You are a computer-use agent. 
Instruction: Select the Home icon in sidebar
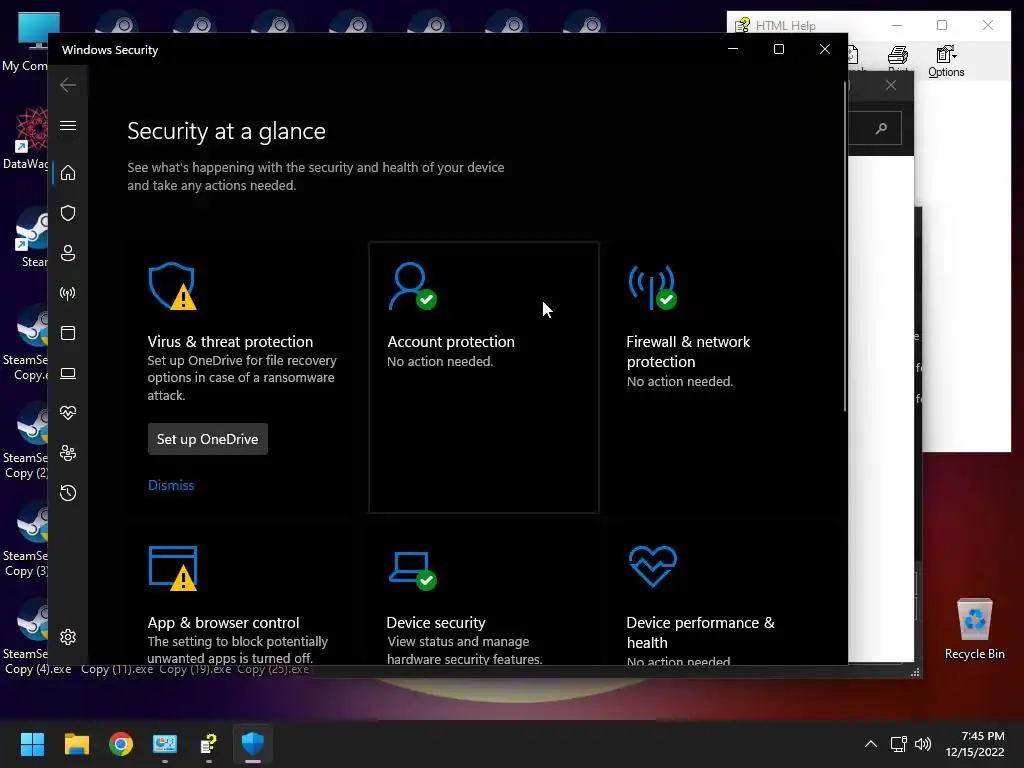(x=68, y=173)
